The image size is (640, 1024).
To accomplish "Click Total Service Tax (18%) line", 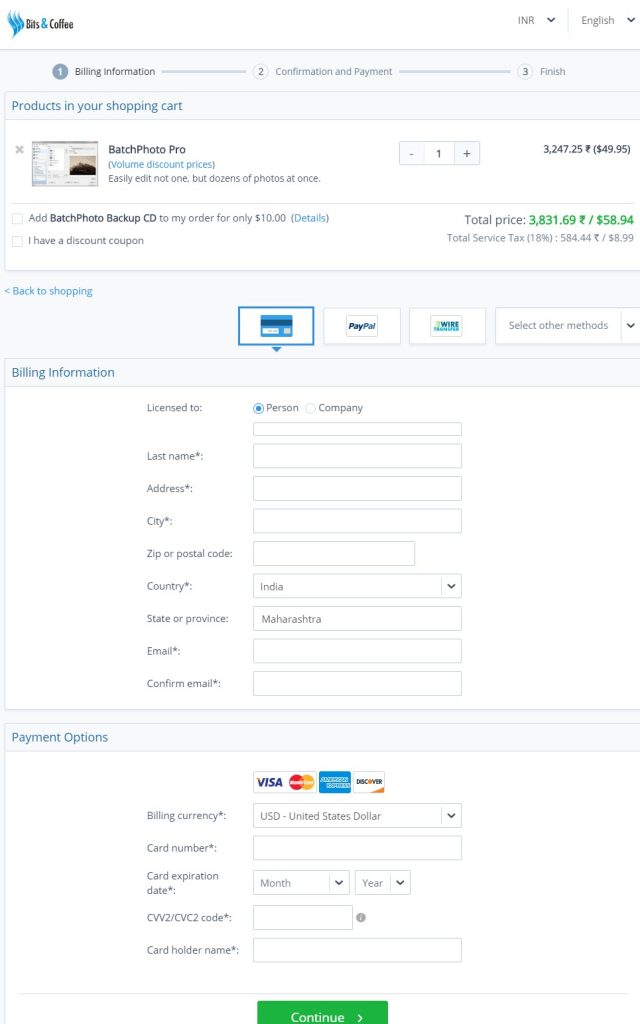I will [x=540, y=238].
